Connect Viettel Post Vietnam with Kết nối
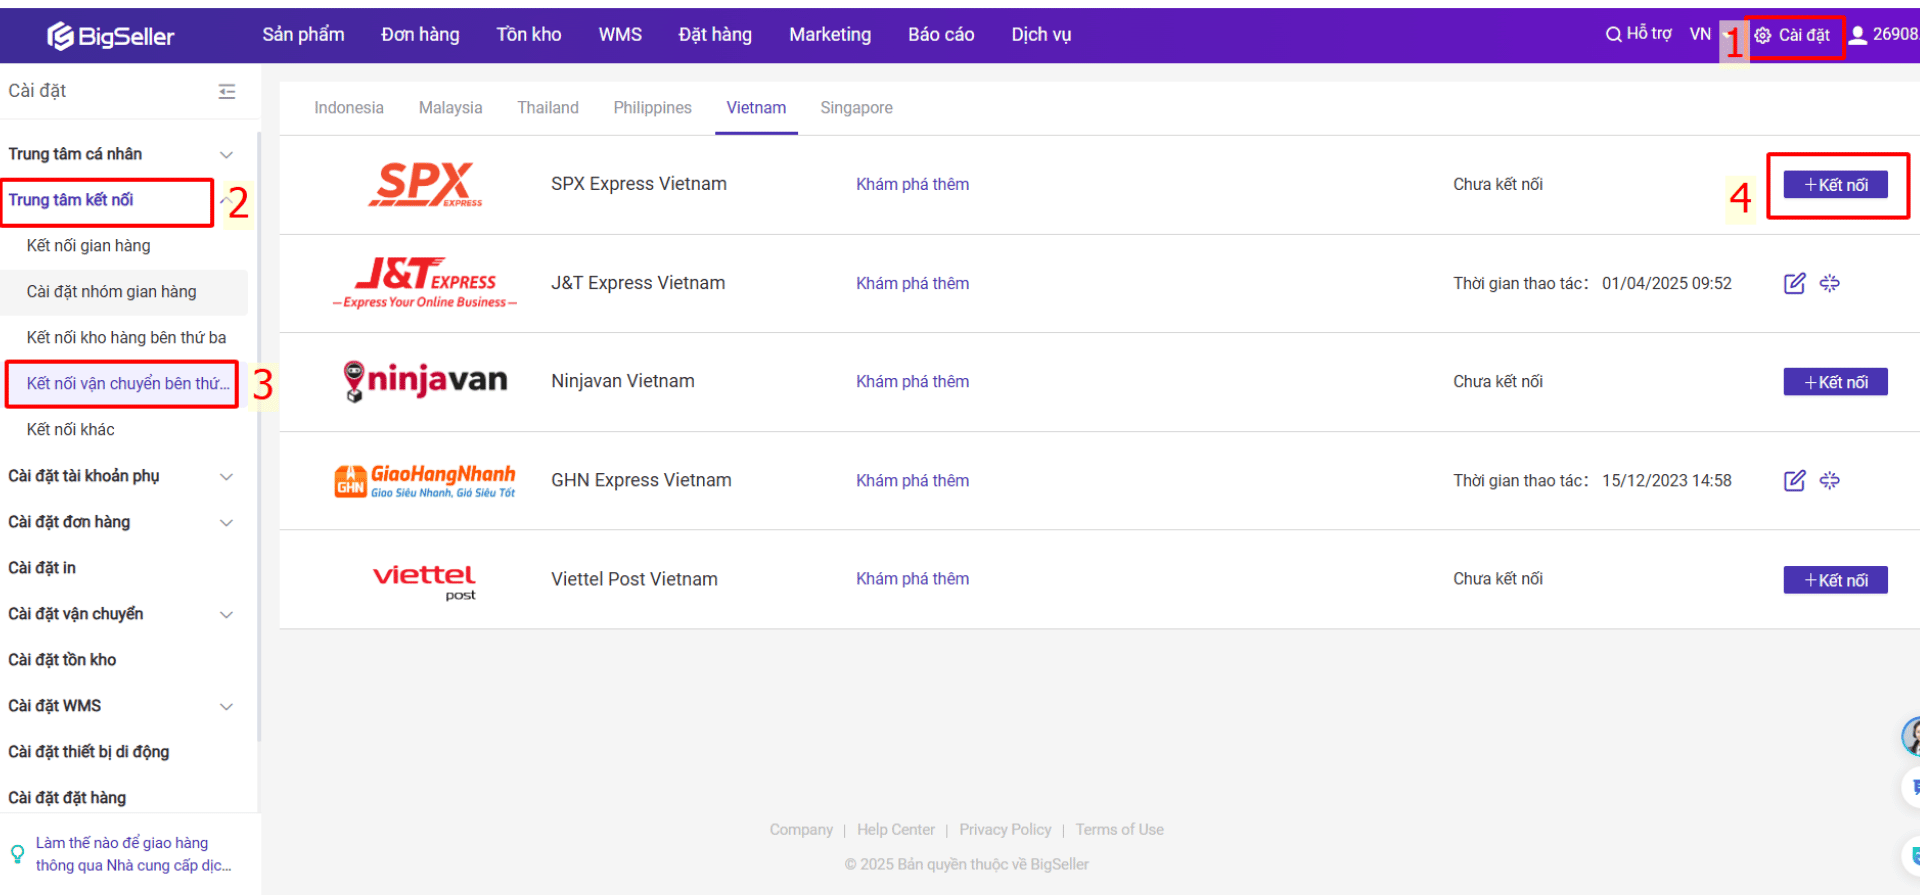The height and width of the screenshot is (895, 1920). tap(1835, 580)
